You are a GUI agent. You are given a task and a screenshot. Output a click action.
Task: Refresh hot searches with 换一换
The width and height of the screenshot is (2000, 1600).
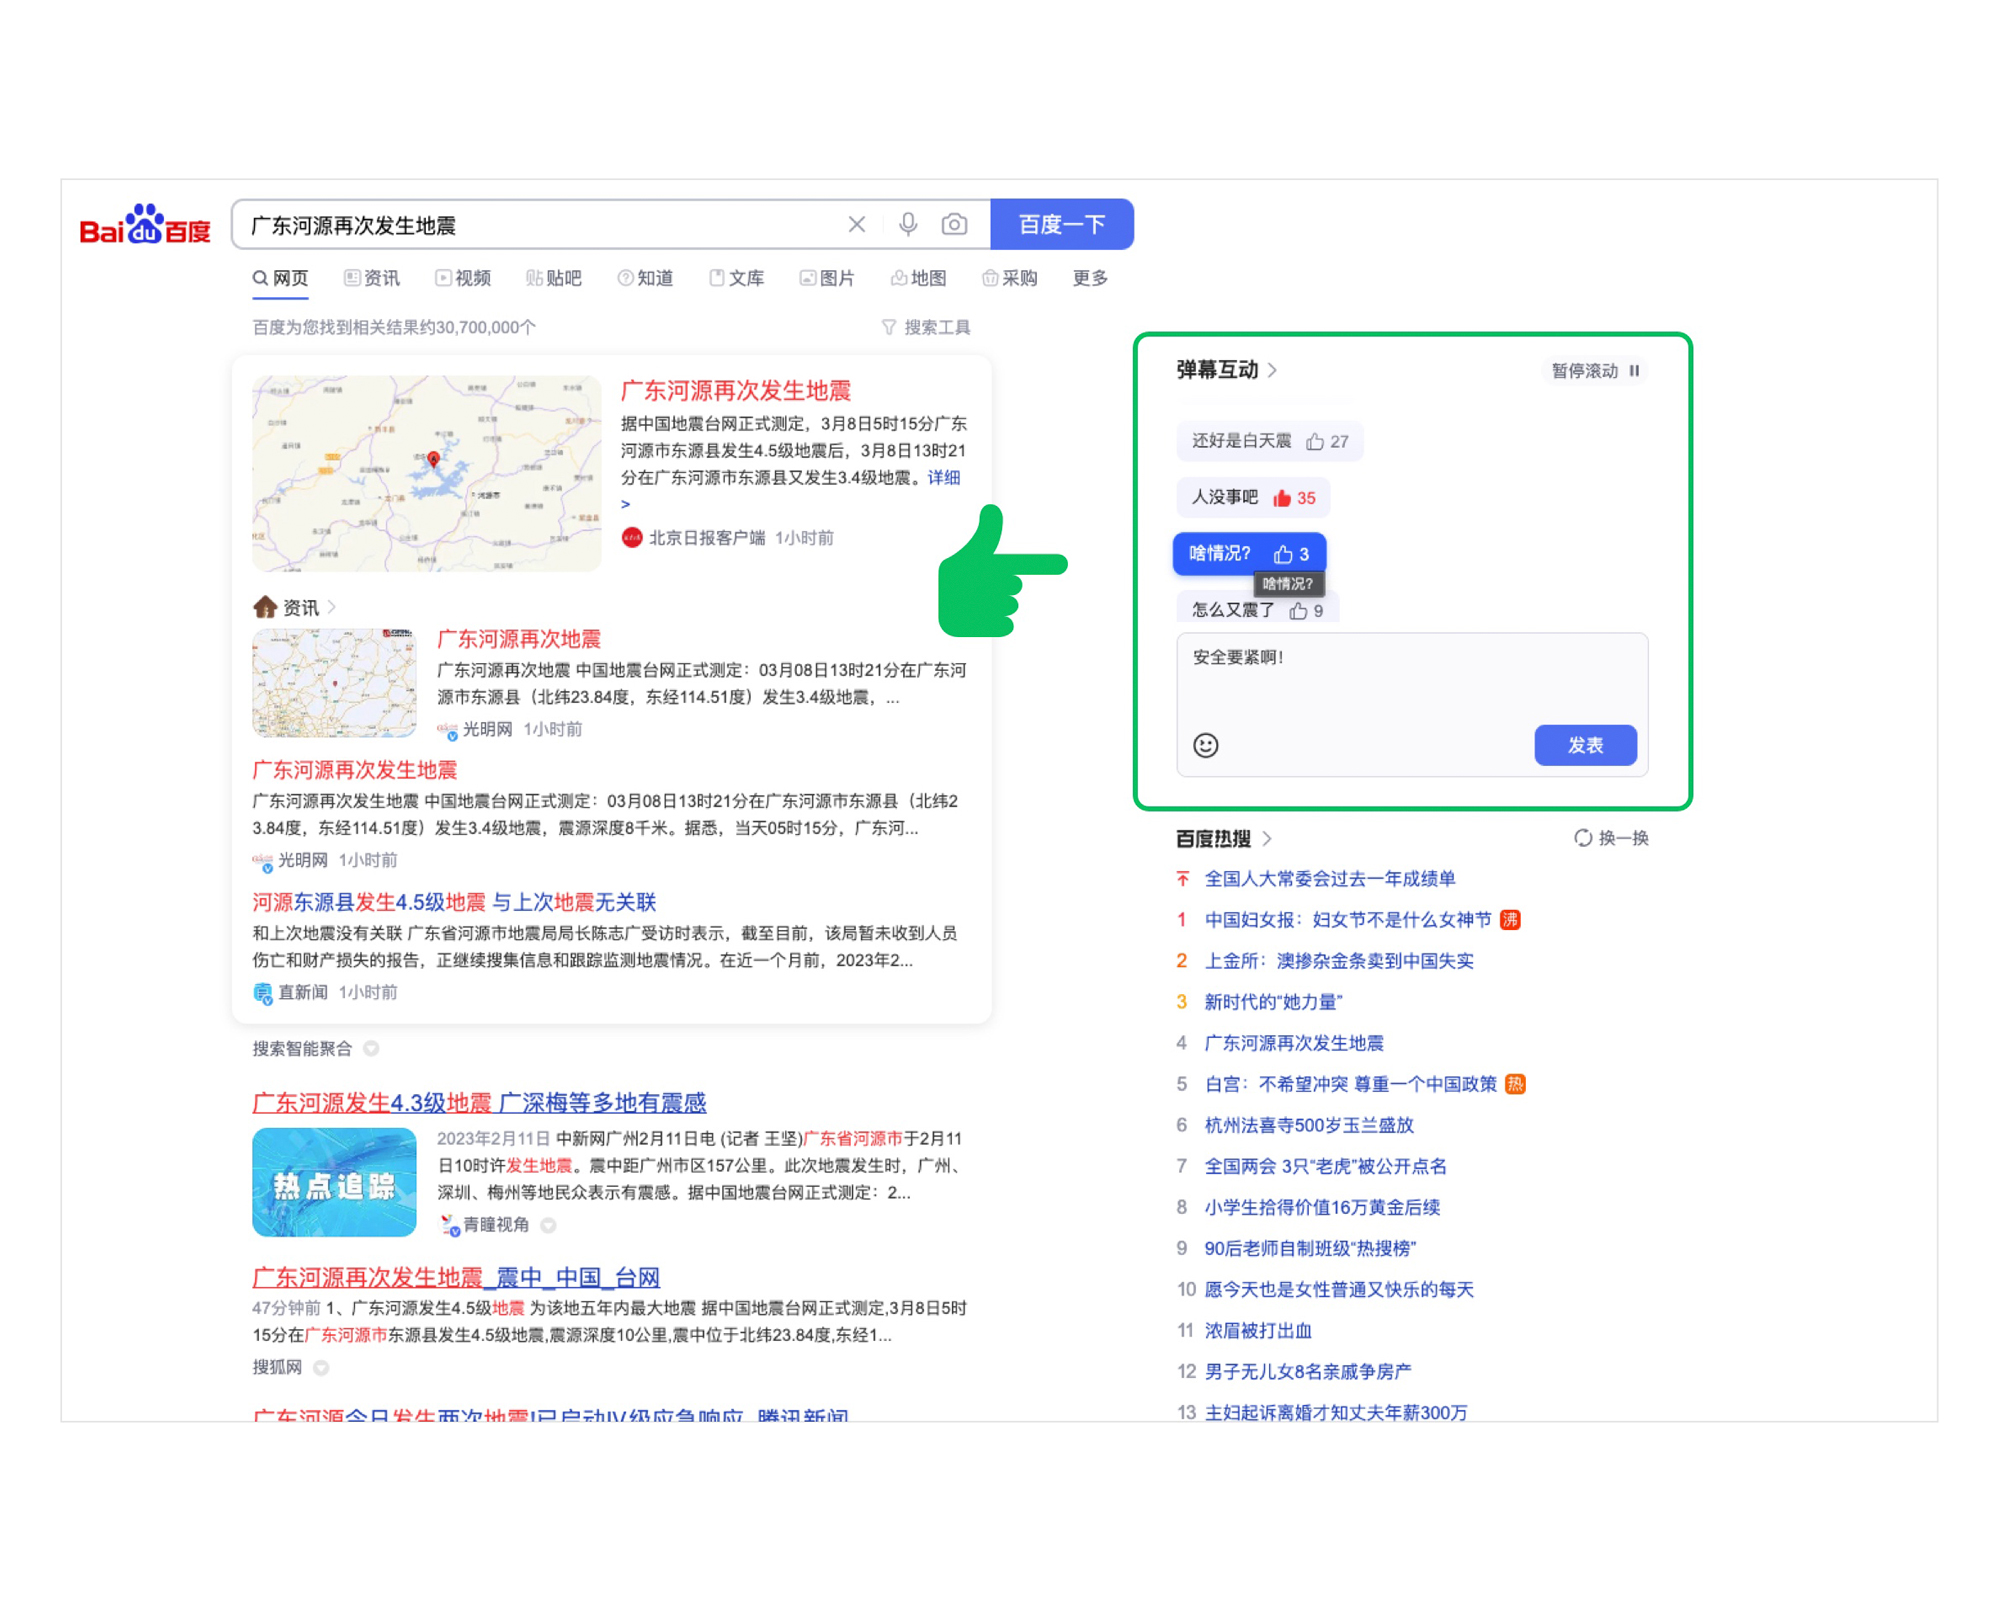point(1611,838)
